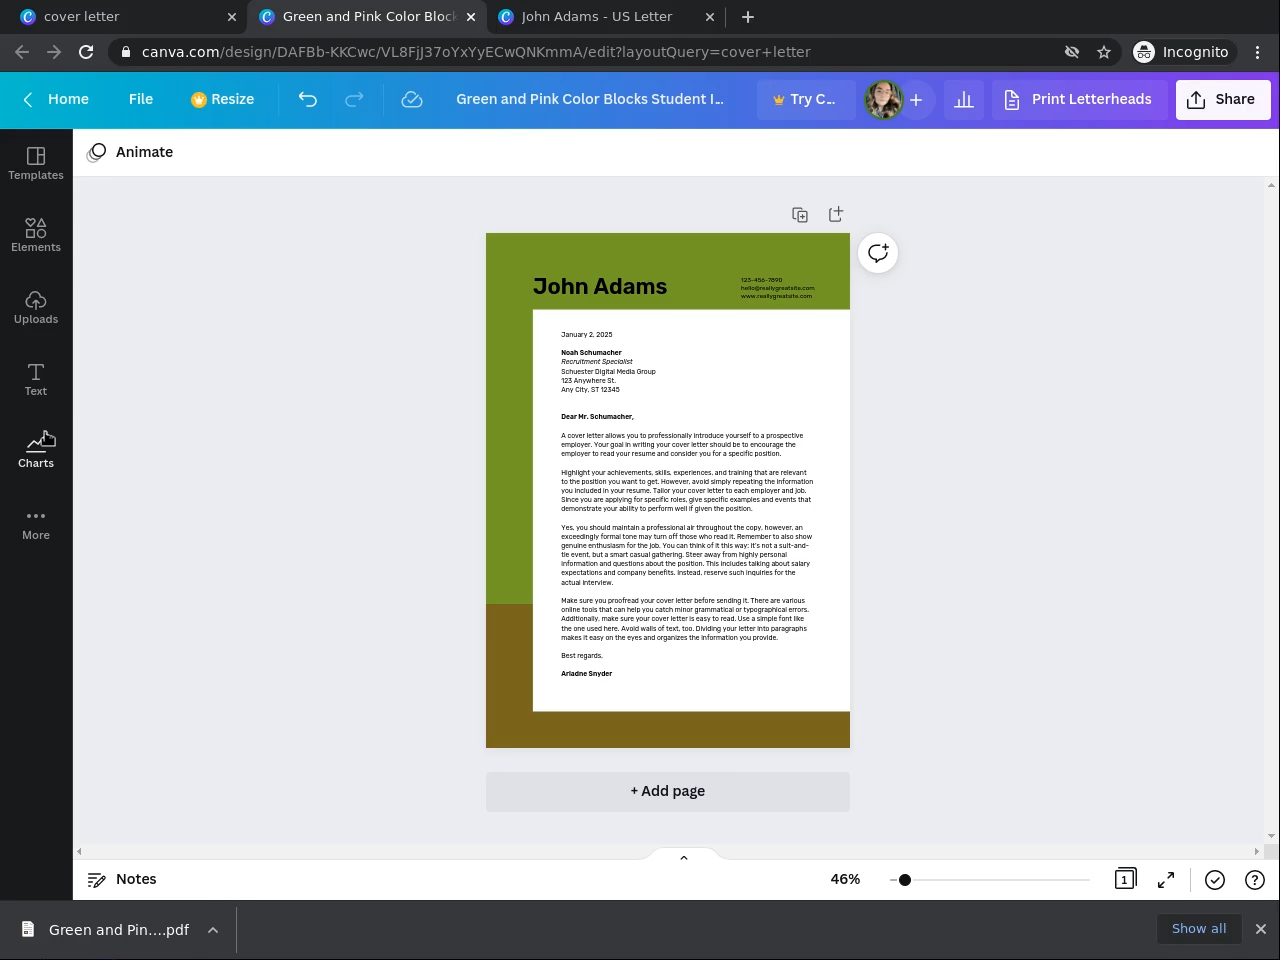The width and height of the screenshot is (1280, 960).
Task: Open Chrome's three-dot menu
Action: click(1258, 52)
